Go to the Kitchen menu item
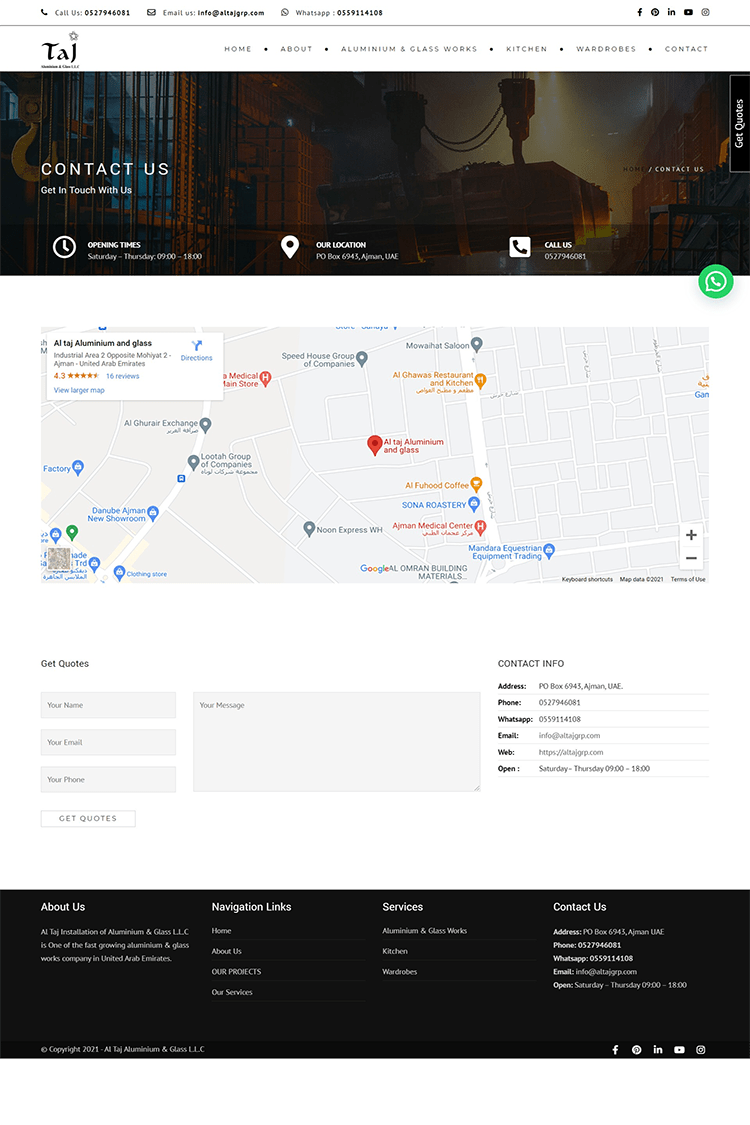 tap(527, 49)
